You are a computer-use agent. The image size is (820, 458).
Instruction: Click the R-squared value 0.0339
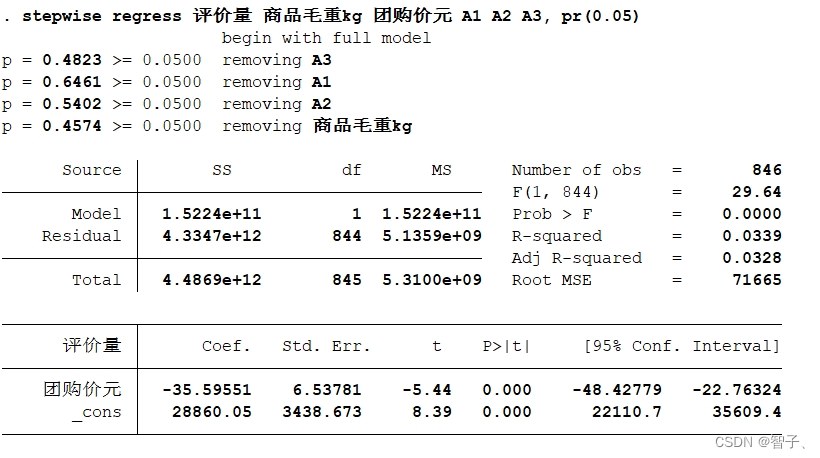click(x=752, y=236)
